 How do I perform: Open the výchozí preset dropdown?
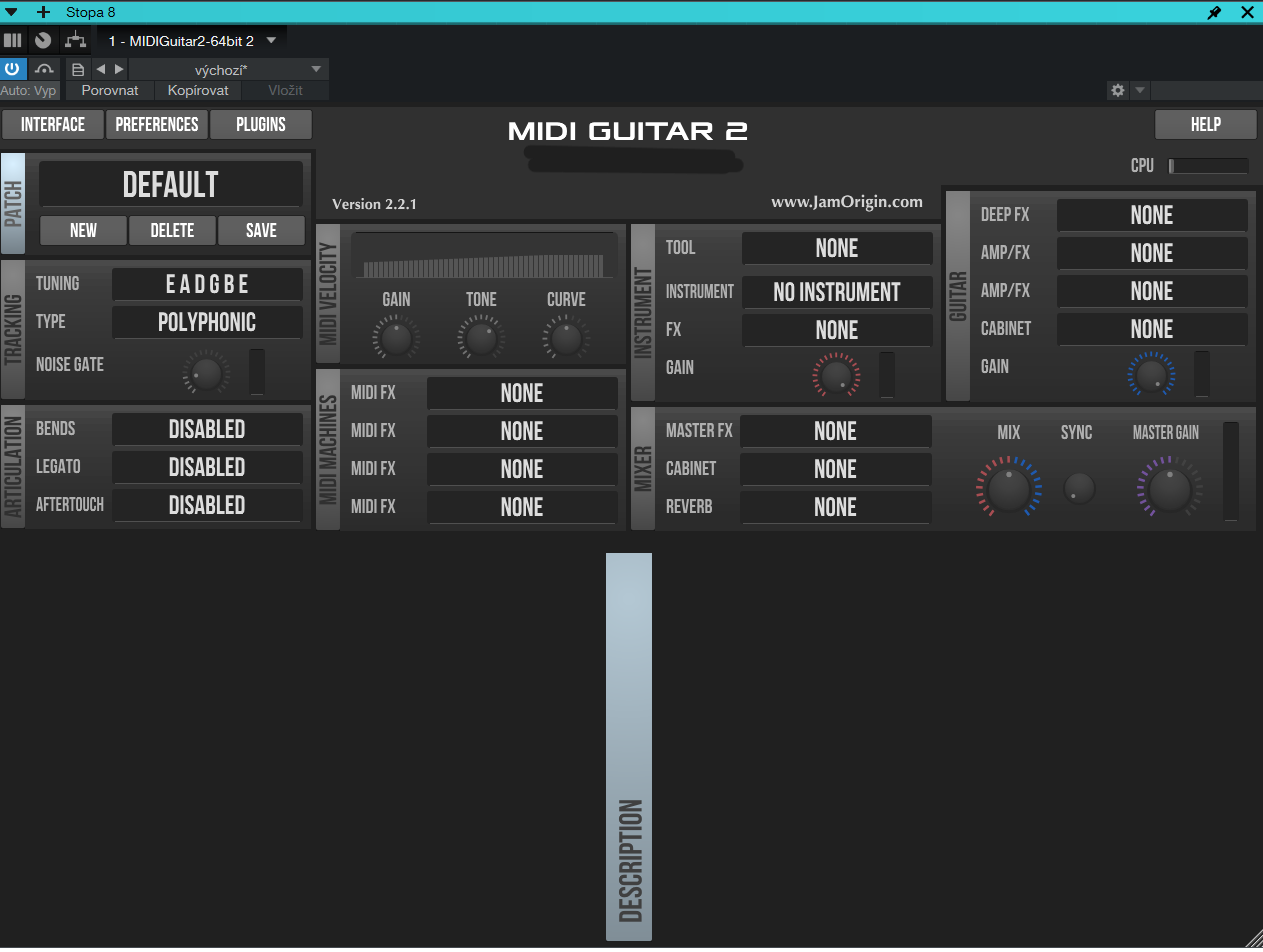tap(228, 69)
